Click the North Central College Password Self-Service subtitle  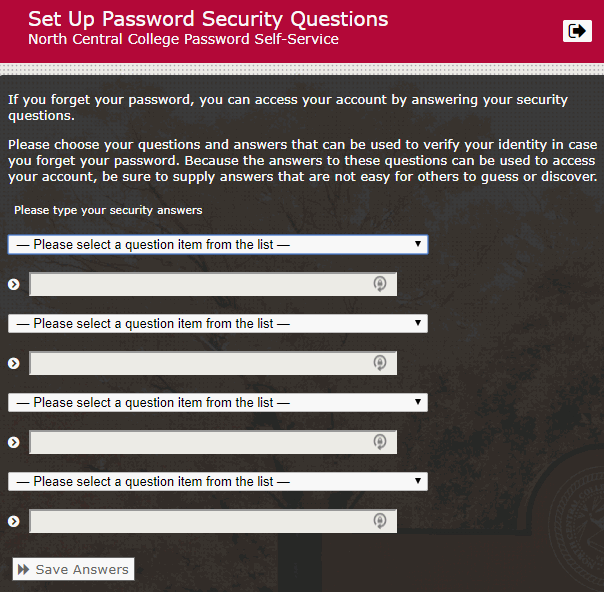183,40
